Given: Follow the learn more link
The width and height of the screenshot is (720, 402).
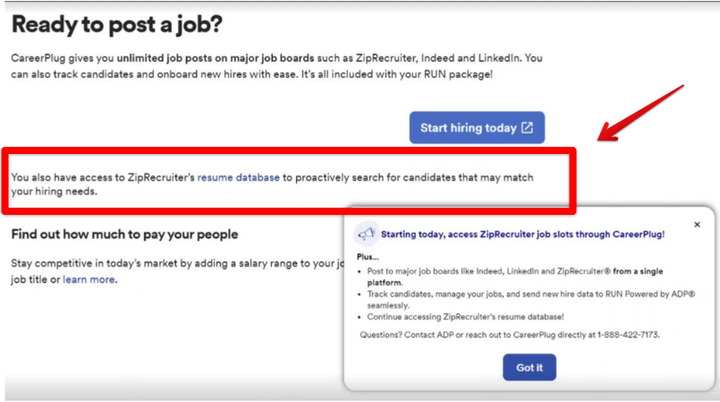Looking at the screenshot, I should (x=89, y=279).
